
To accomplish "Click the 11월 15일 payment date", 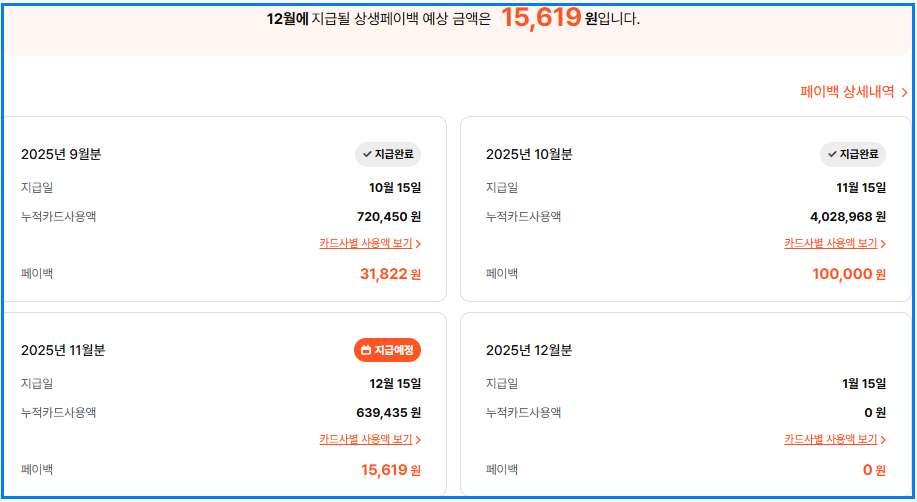I will point(861,188).
